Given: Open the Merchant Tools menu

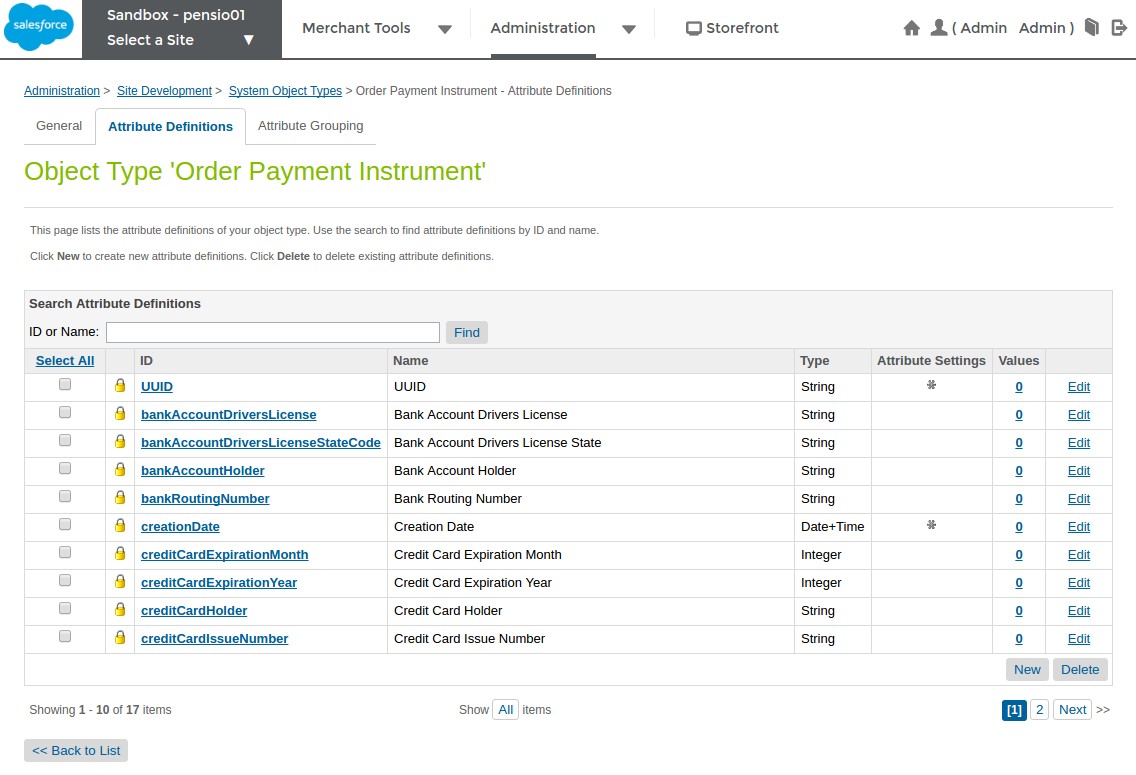Looking at the screenshot, I should pyautogui.click(x=356, y=28).
